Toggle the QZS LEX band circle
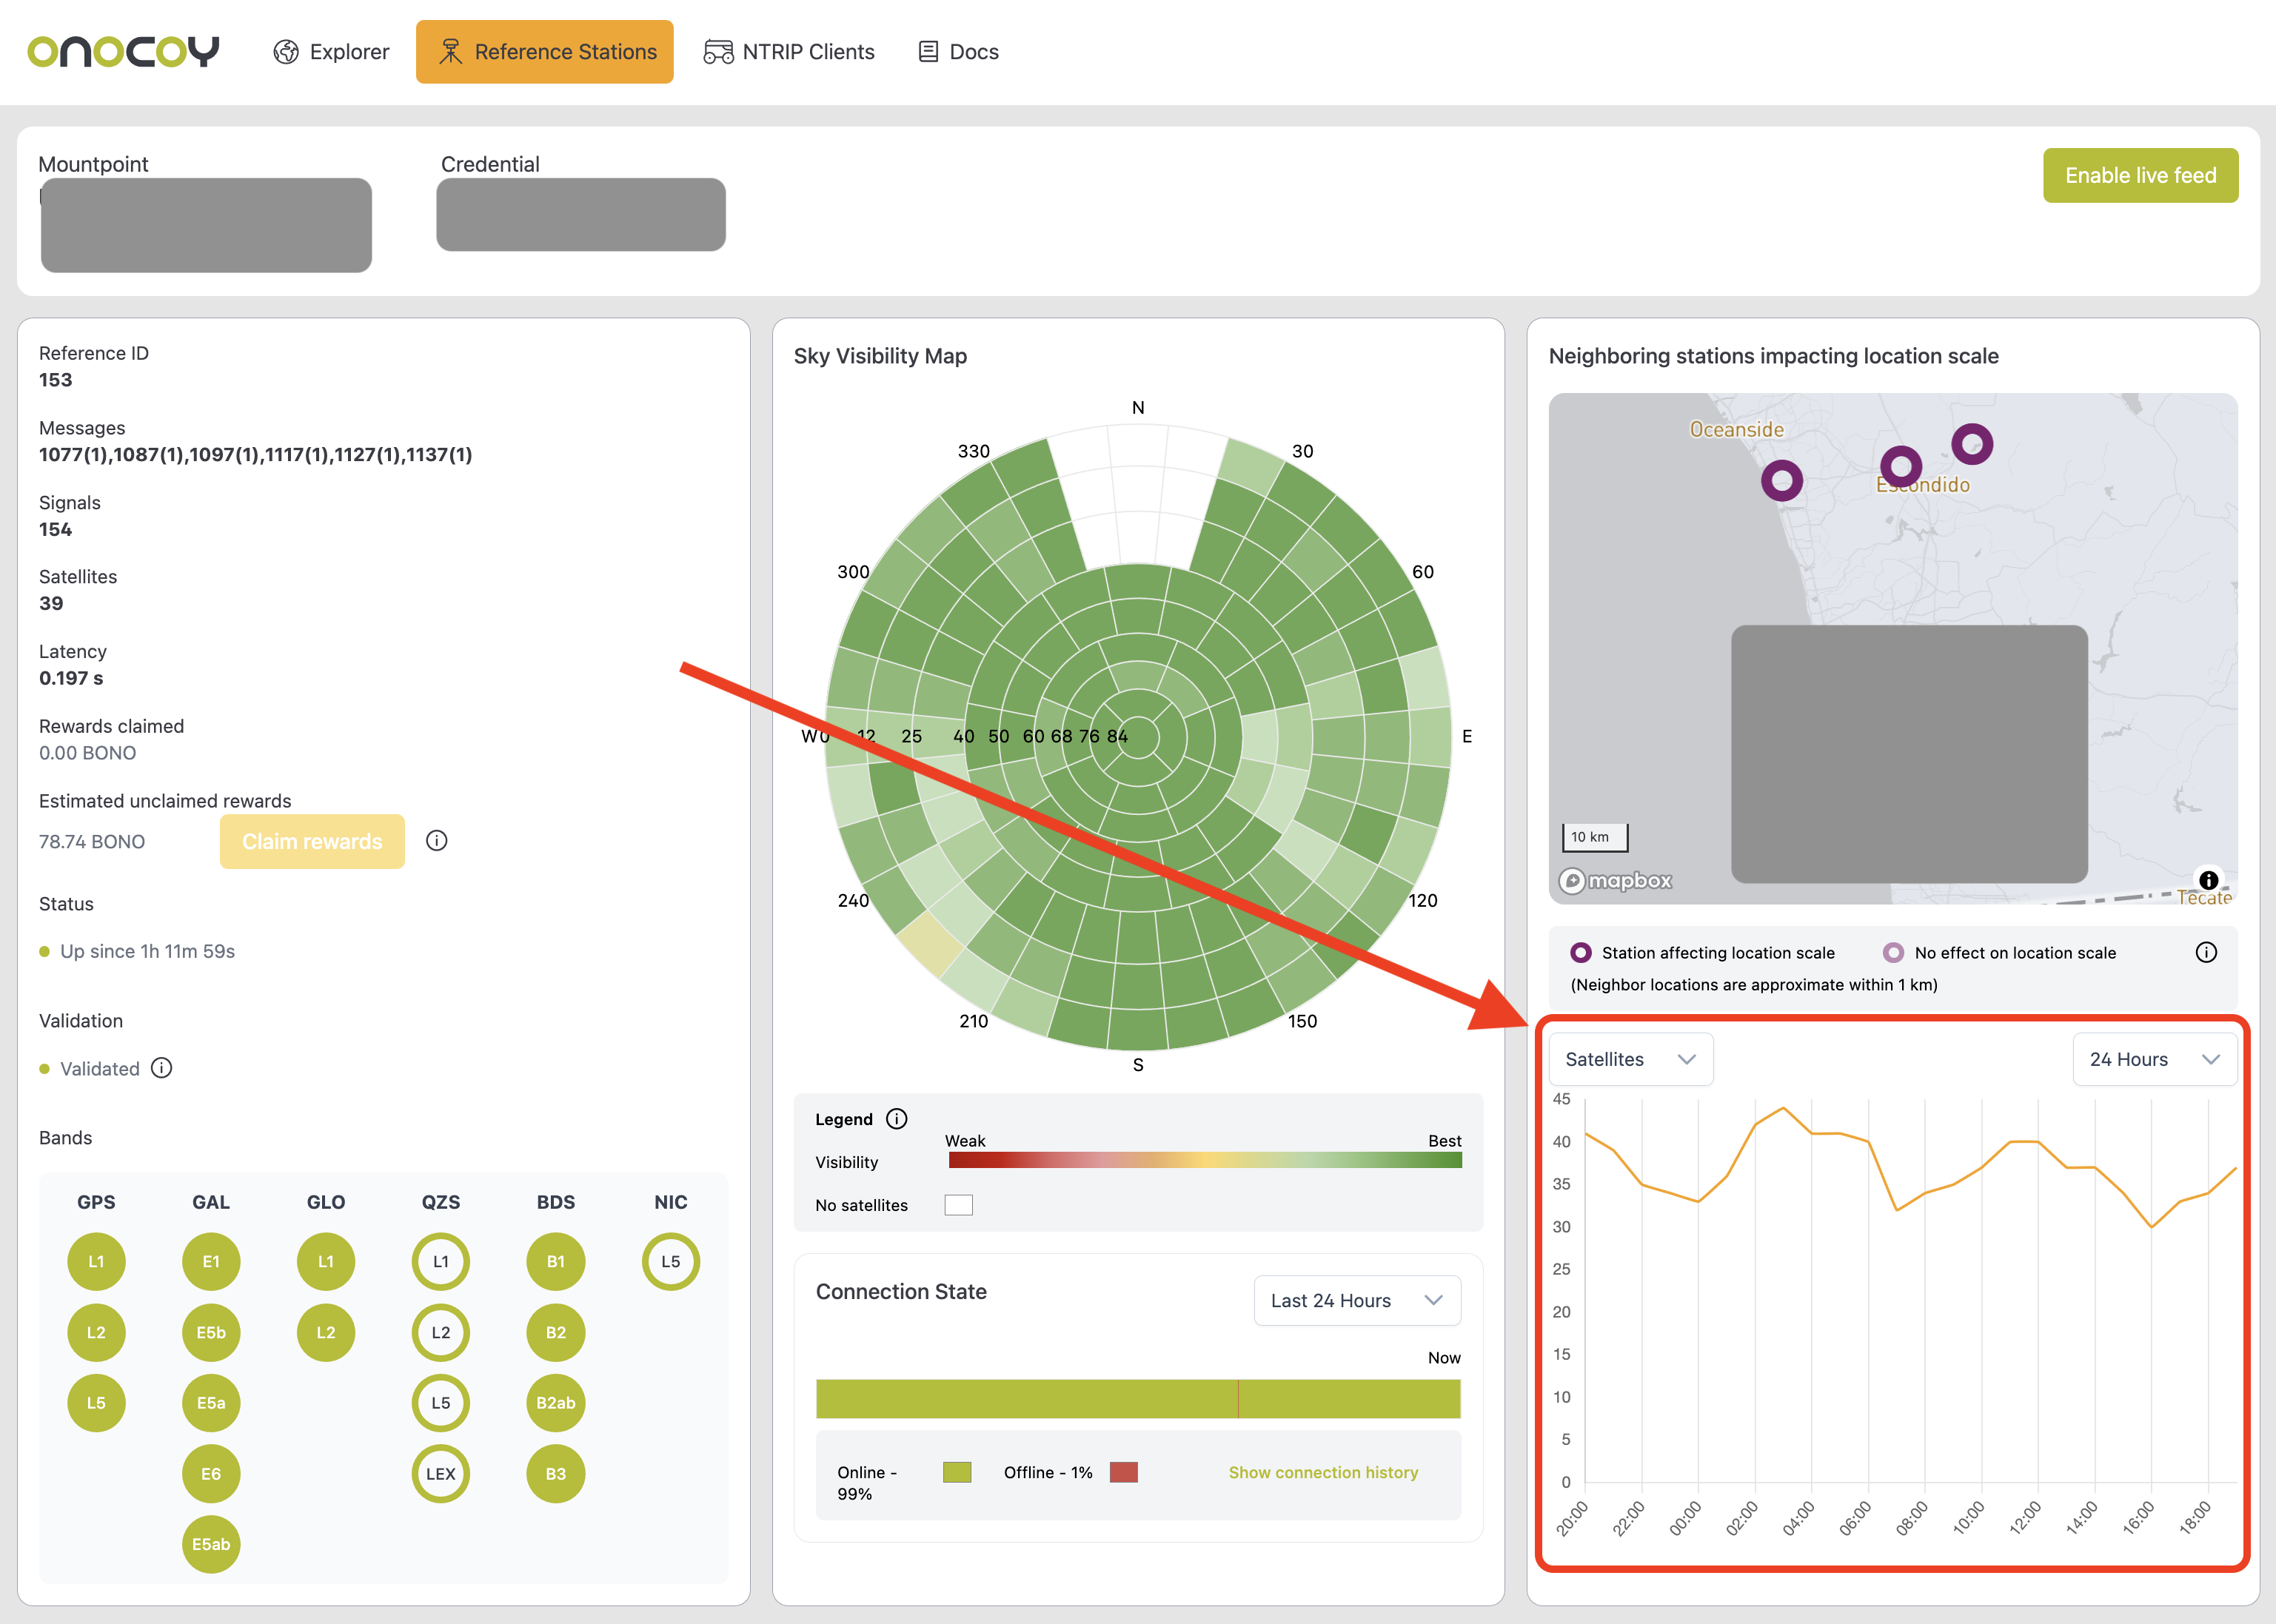2276x1624 pixels. tap(440, 1473)
